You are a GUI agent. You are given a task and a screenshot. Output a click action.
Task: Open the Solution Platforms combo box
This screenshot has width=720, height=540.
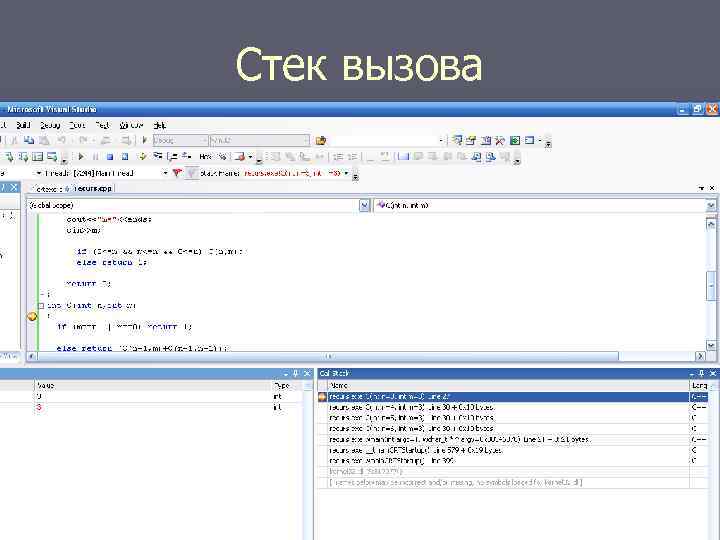pos(260,141)
